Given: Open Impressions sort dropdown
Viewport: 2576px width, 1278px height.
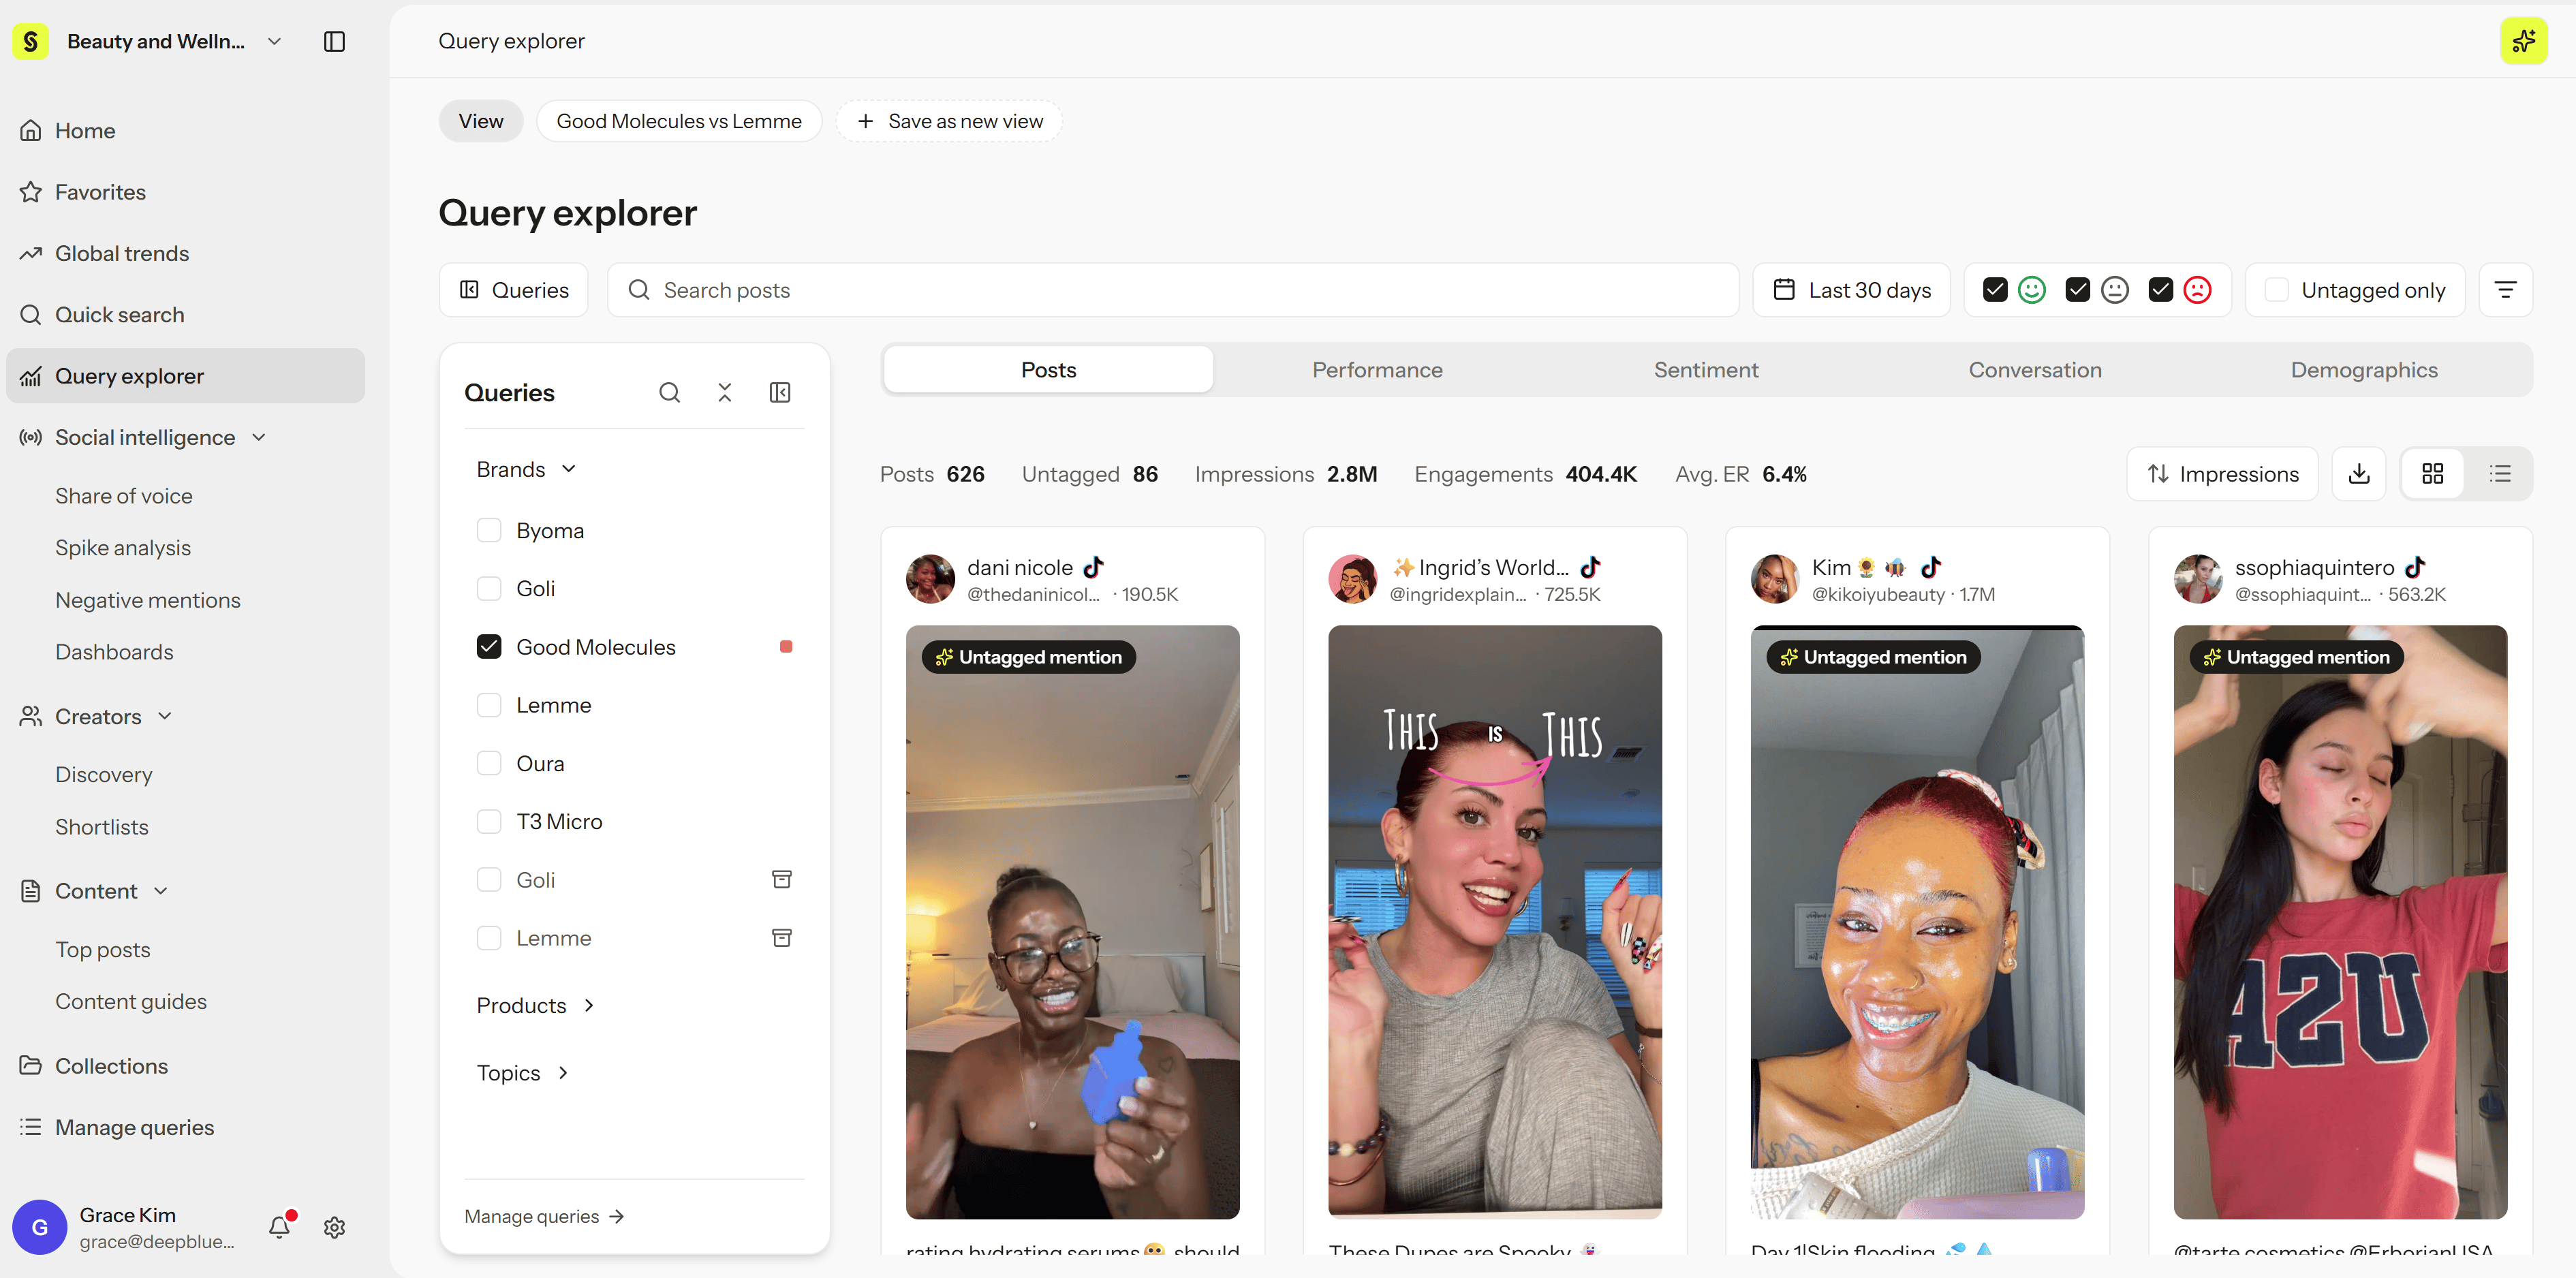Looking at the screenshot, I should click(2223, 474).
